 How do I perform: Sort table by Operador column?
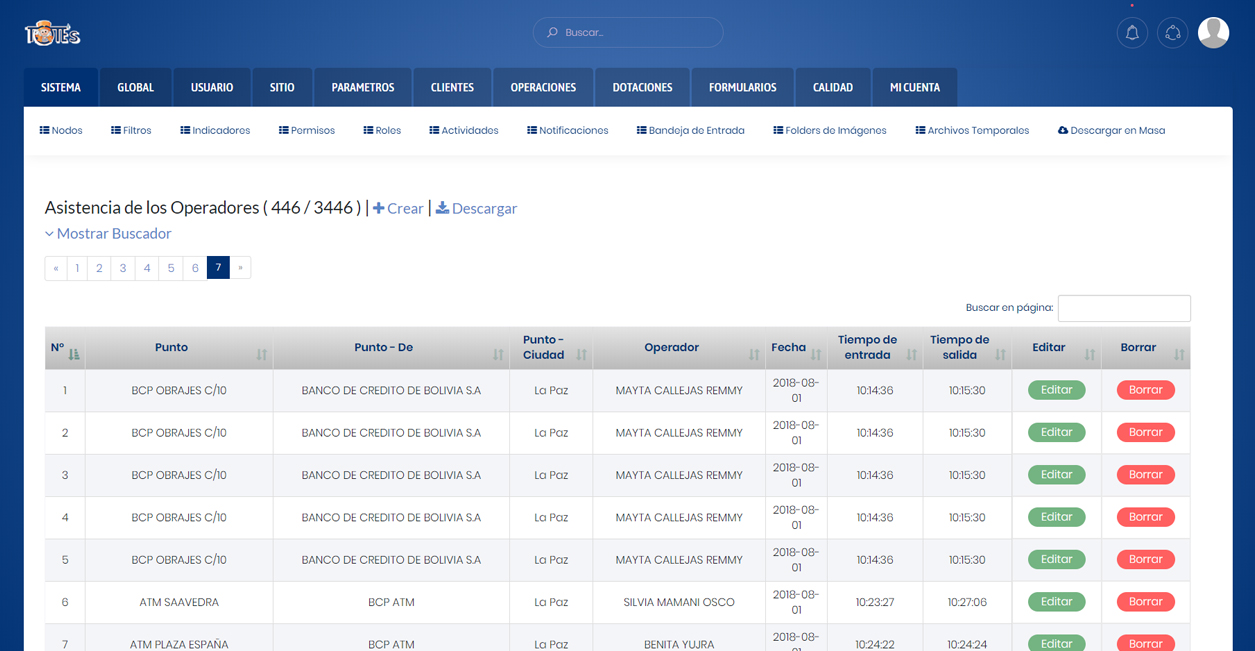point(754,355)
